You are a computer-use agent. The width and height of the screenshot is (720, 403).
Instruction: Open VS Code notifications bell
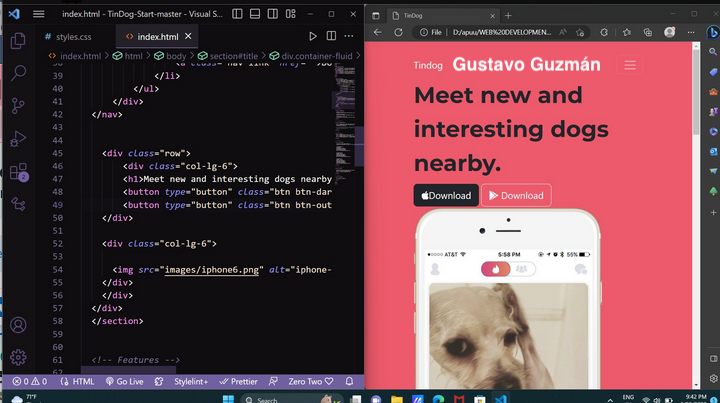(349, 381)
